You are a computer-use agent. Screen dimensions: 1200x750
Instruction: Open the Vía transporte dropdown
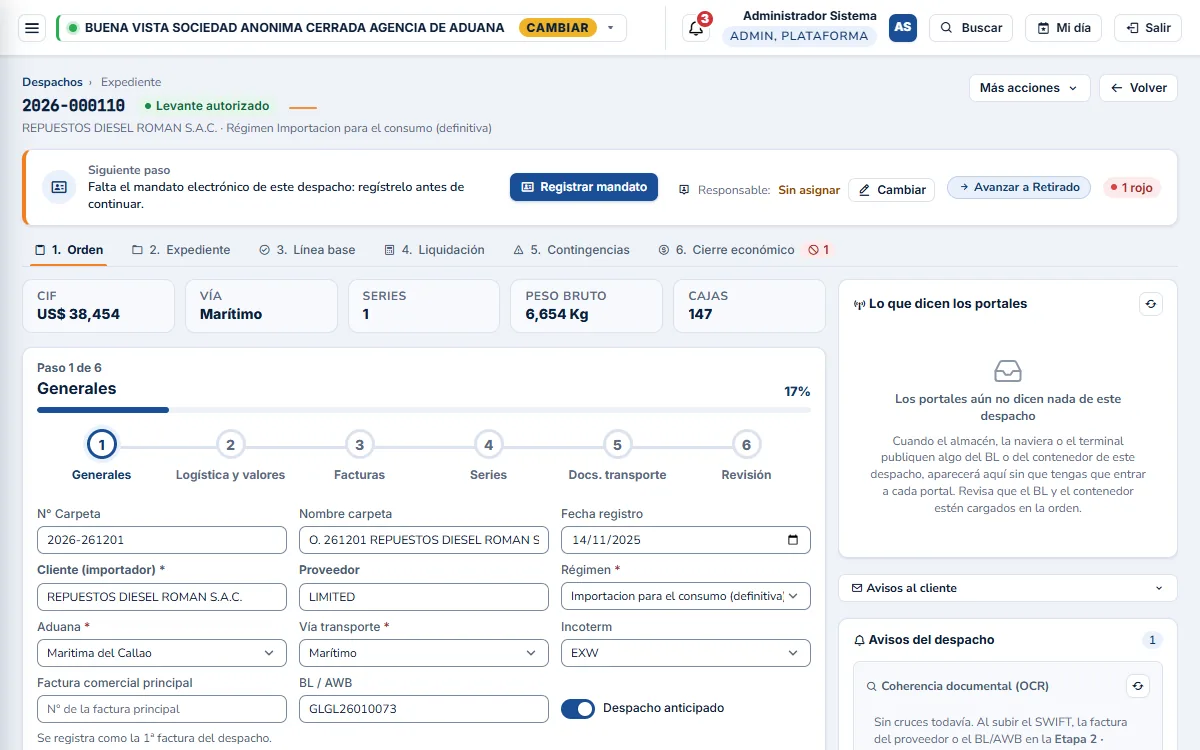point(424,653)
